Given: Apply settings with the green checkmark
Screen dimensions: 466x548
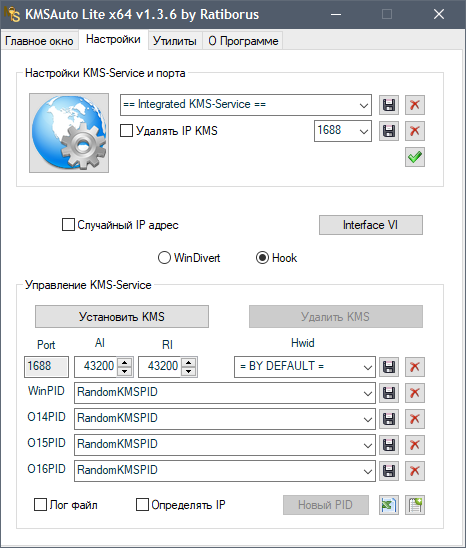Looking at the screenshot, I should click(415, 157).
